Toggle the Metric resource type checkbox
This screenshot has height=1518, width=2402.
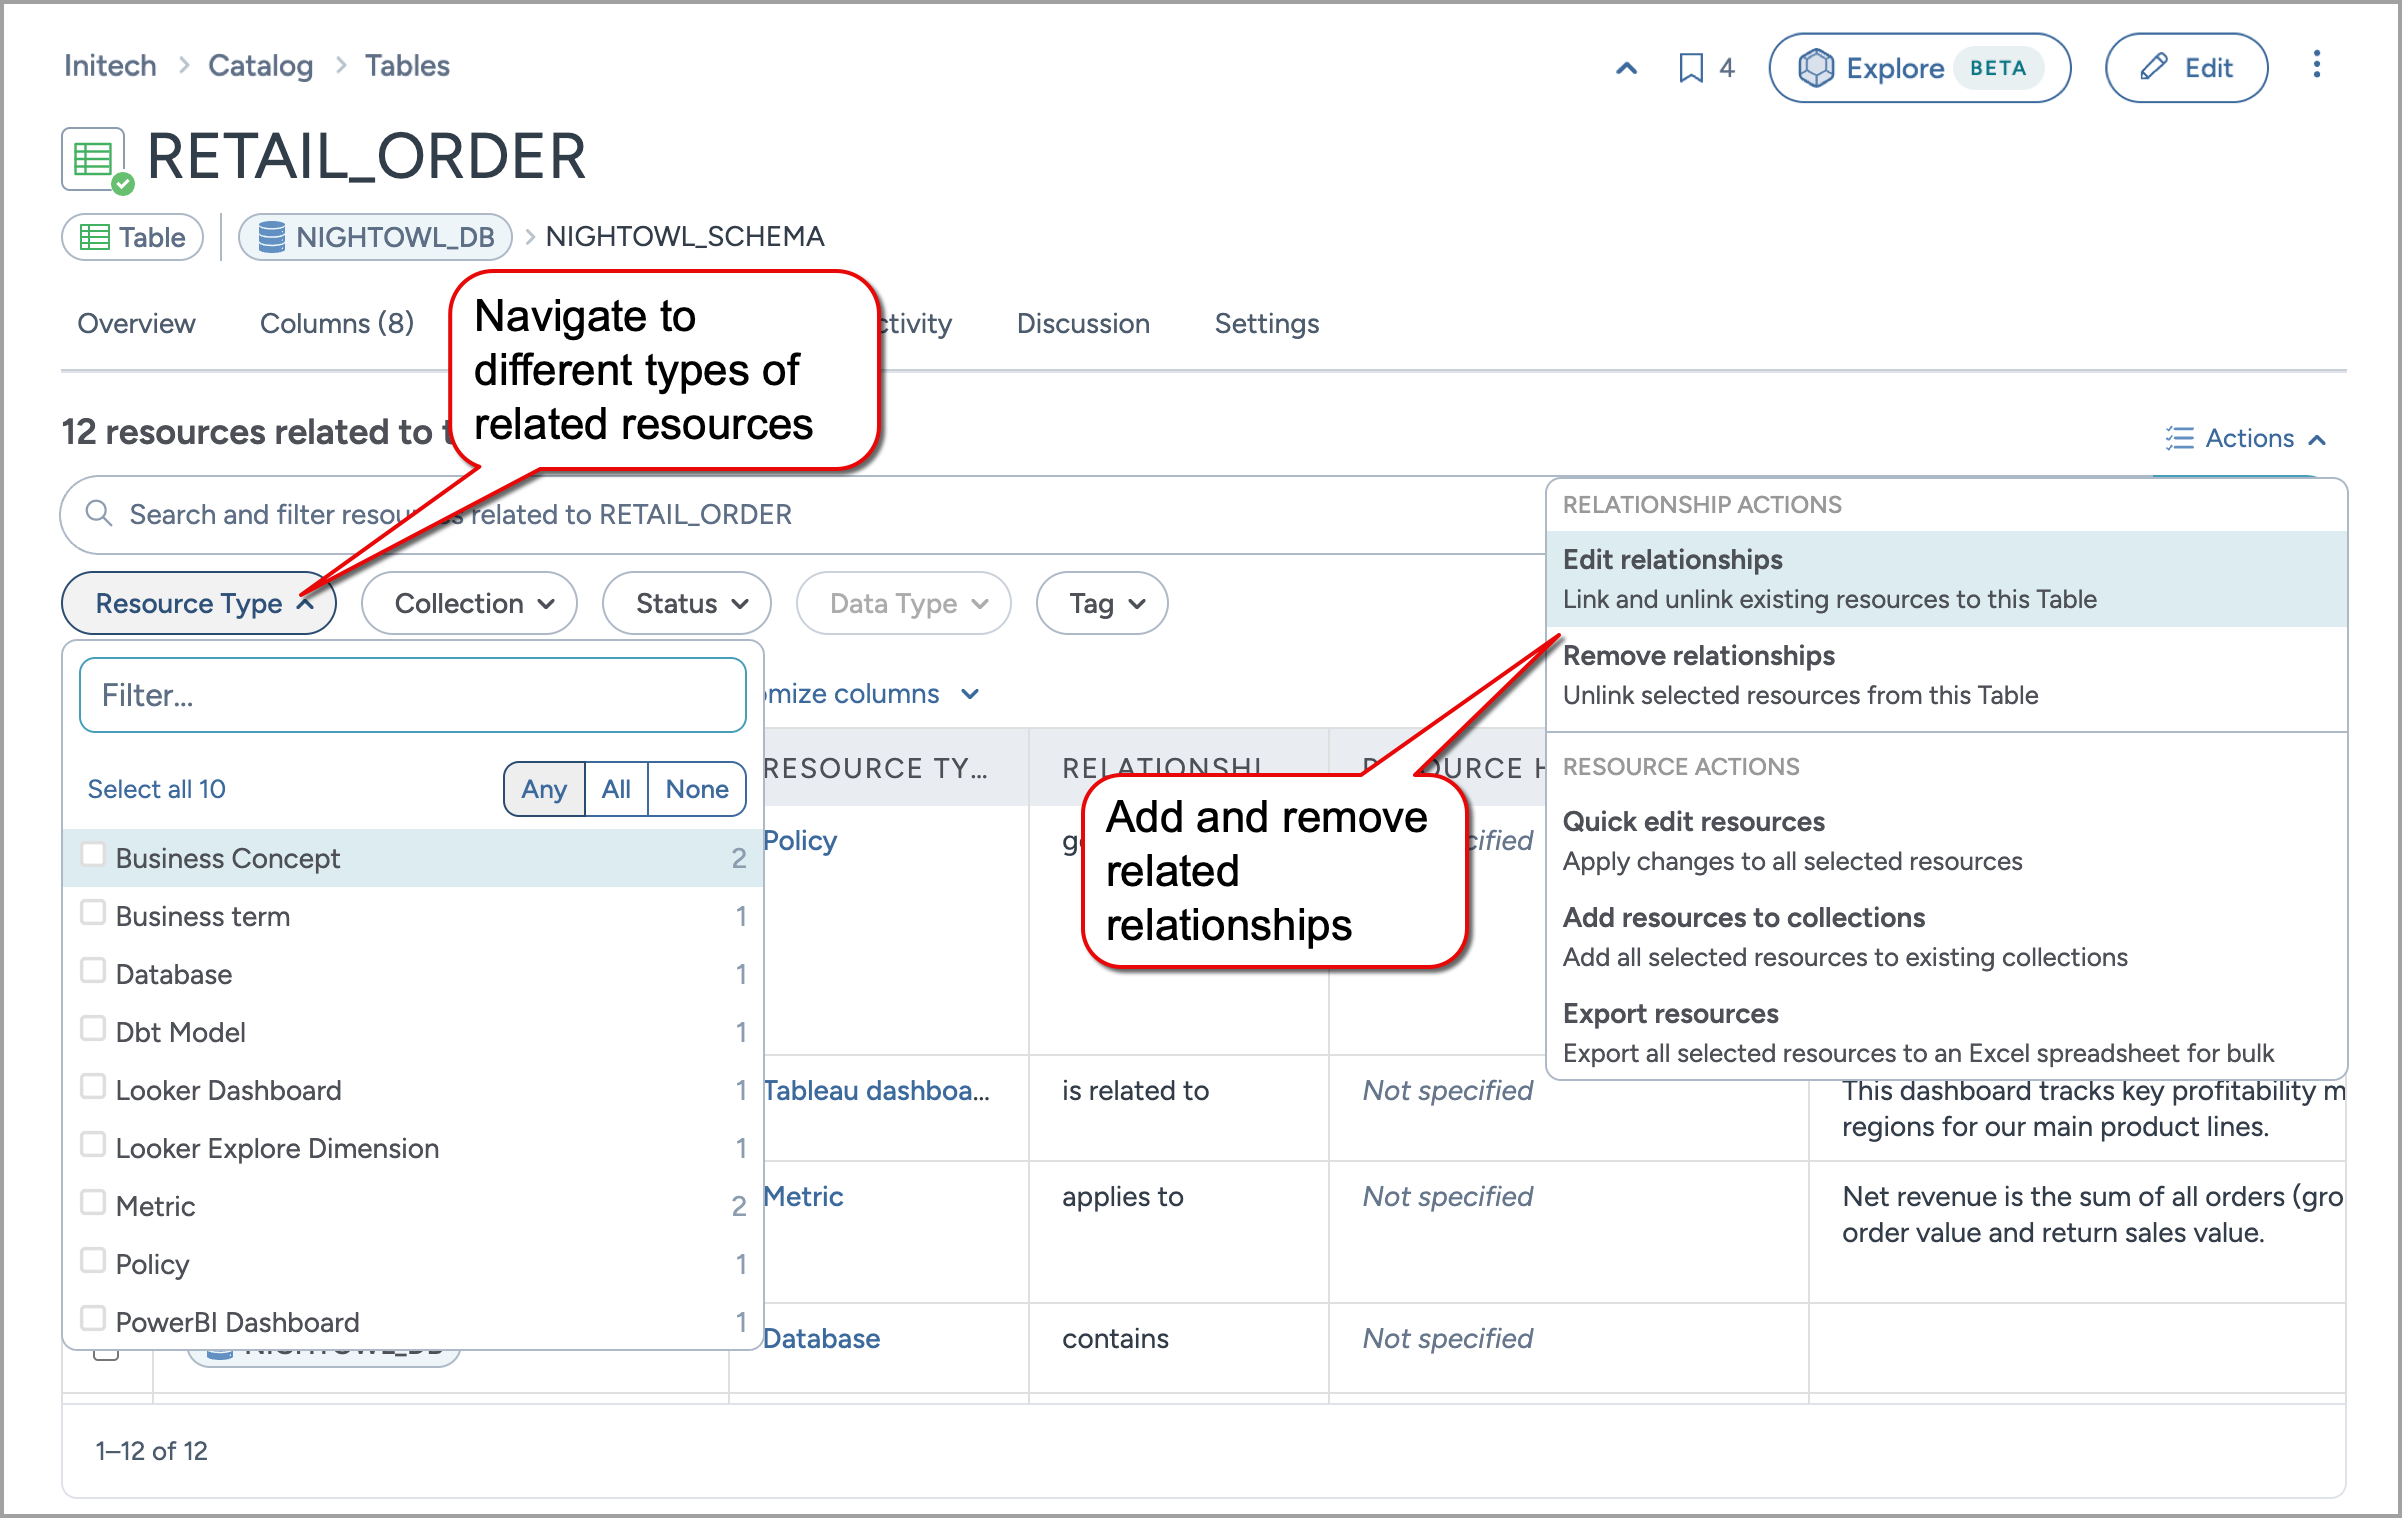93,1203
